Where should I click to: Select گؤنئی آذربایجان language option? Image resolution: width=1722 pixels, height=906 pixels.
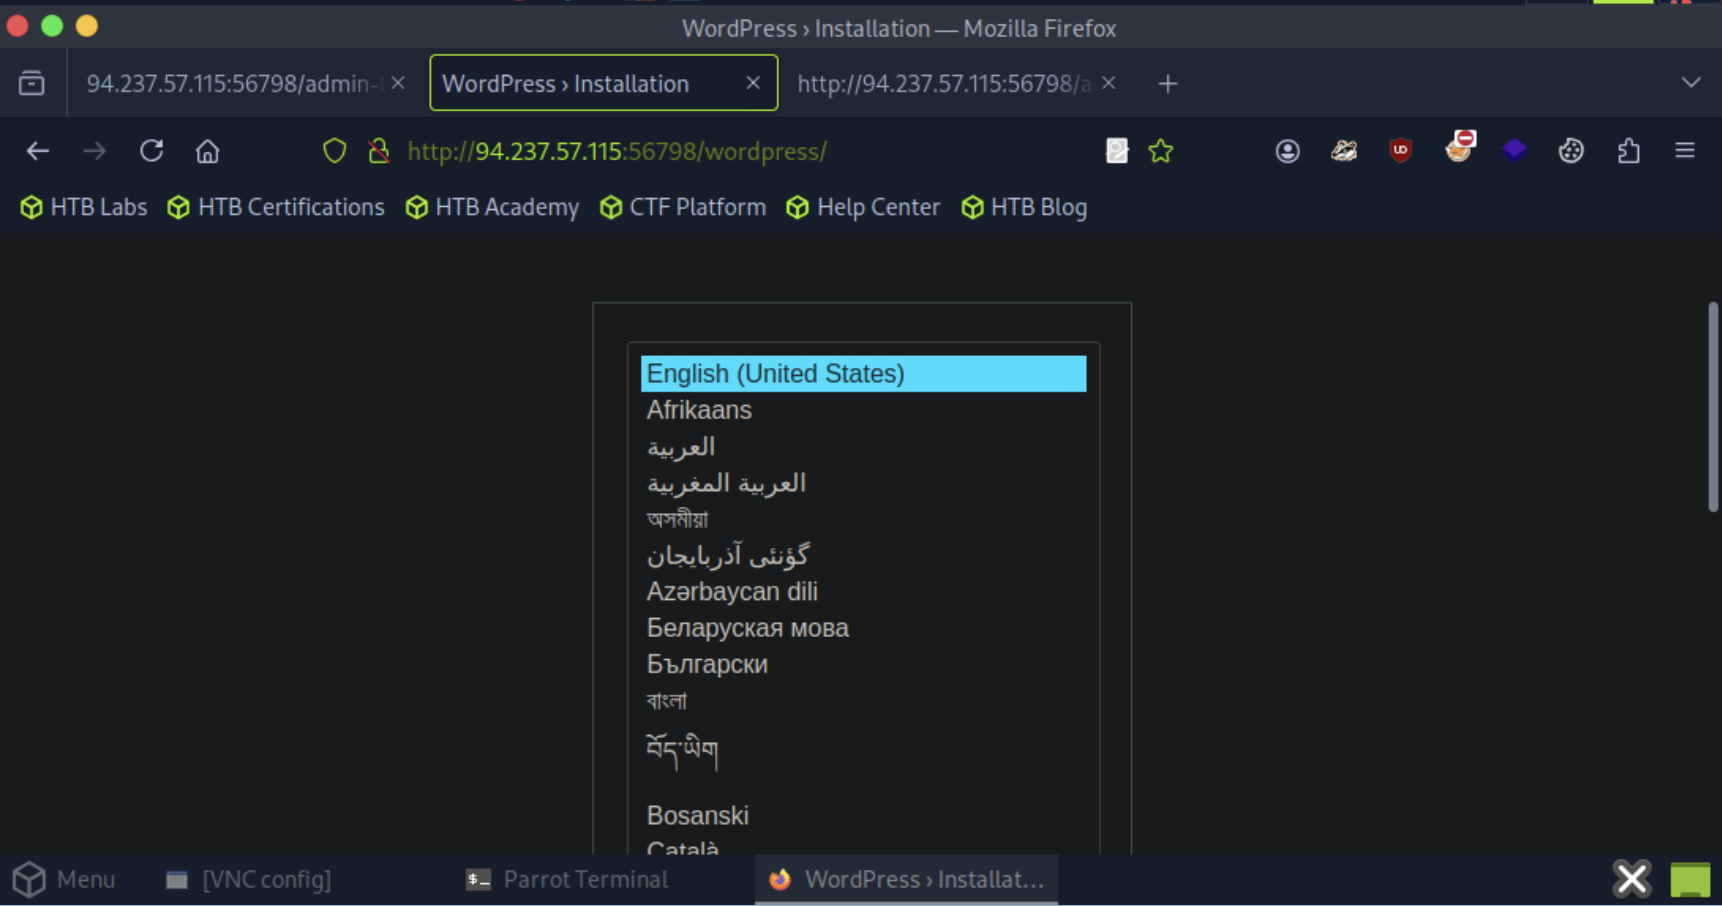click(x=863, y=555)
